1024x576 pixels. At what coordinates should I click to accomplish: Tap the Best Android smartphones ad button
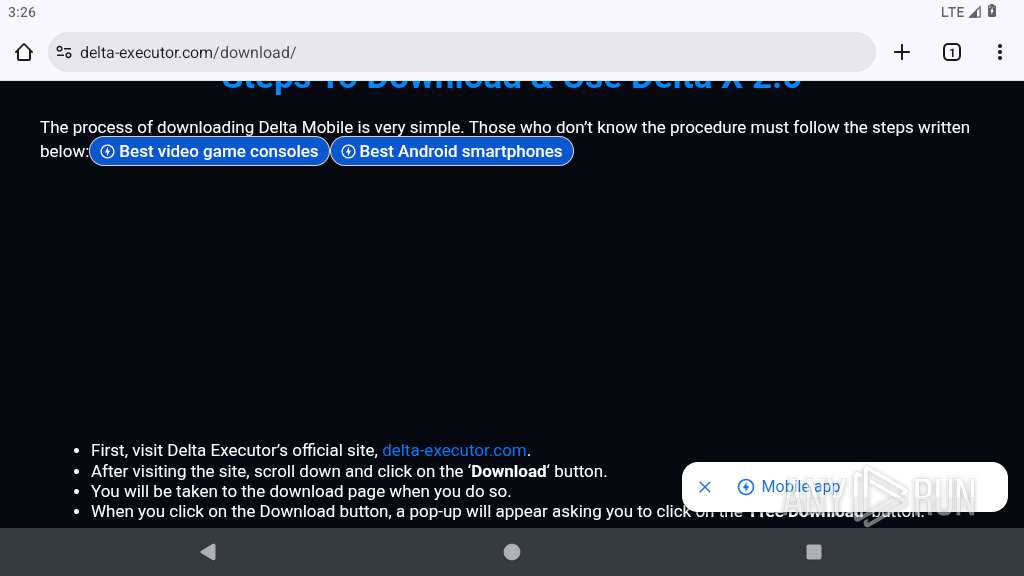point(452,152)
